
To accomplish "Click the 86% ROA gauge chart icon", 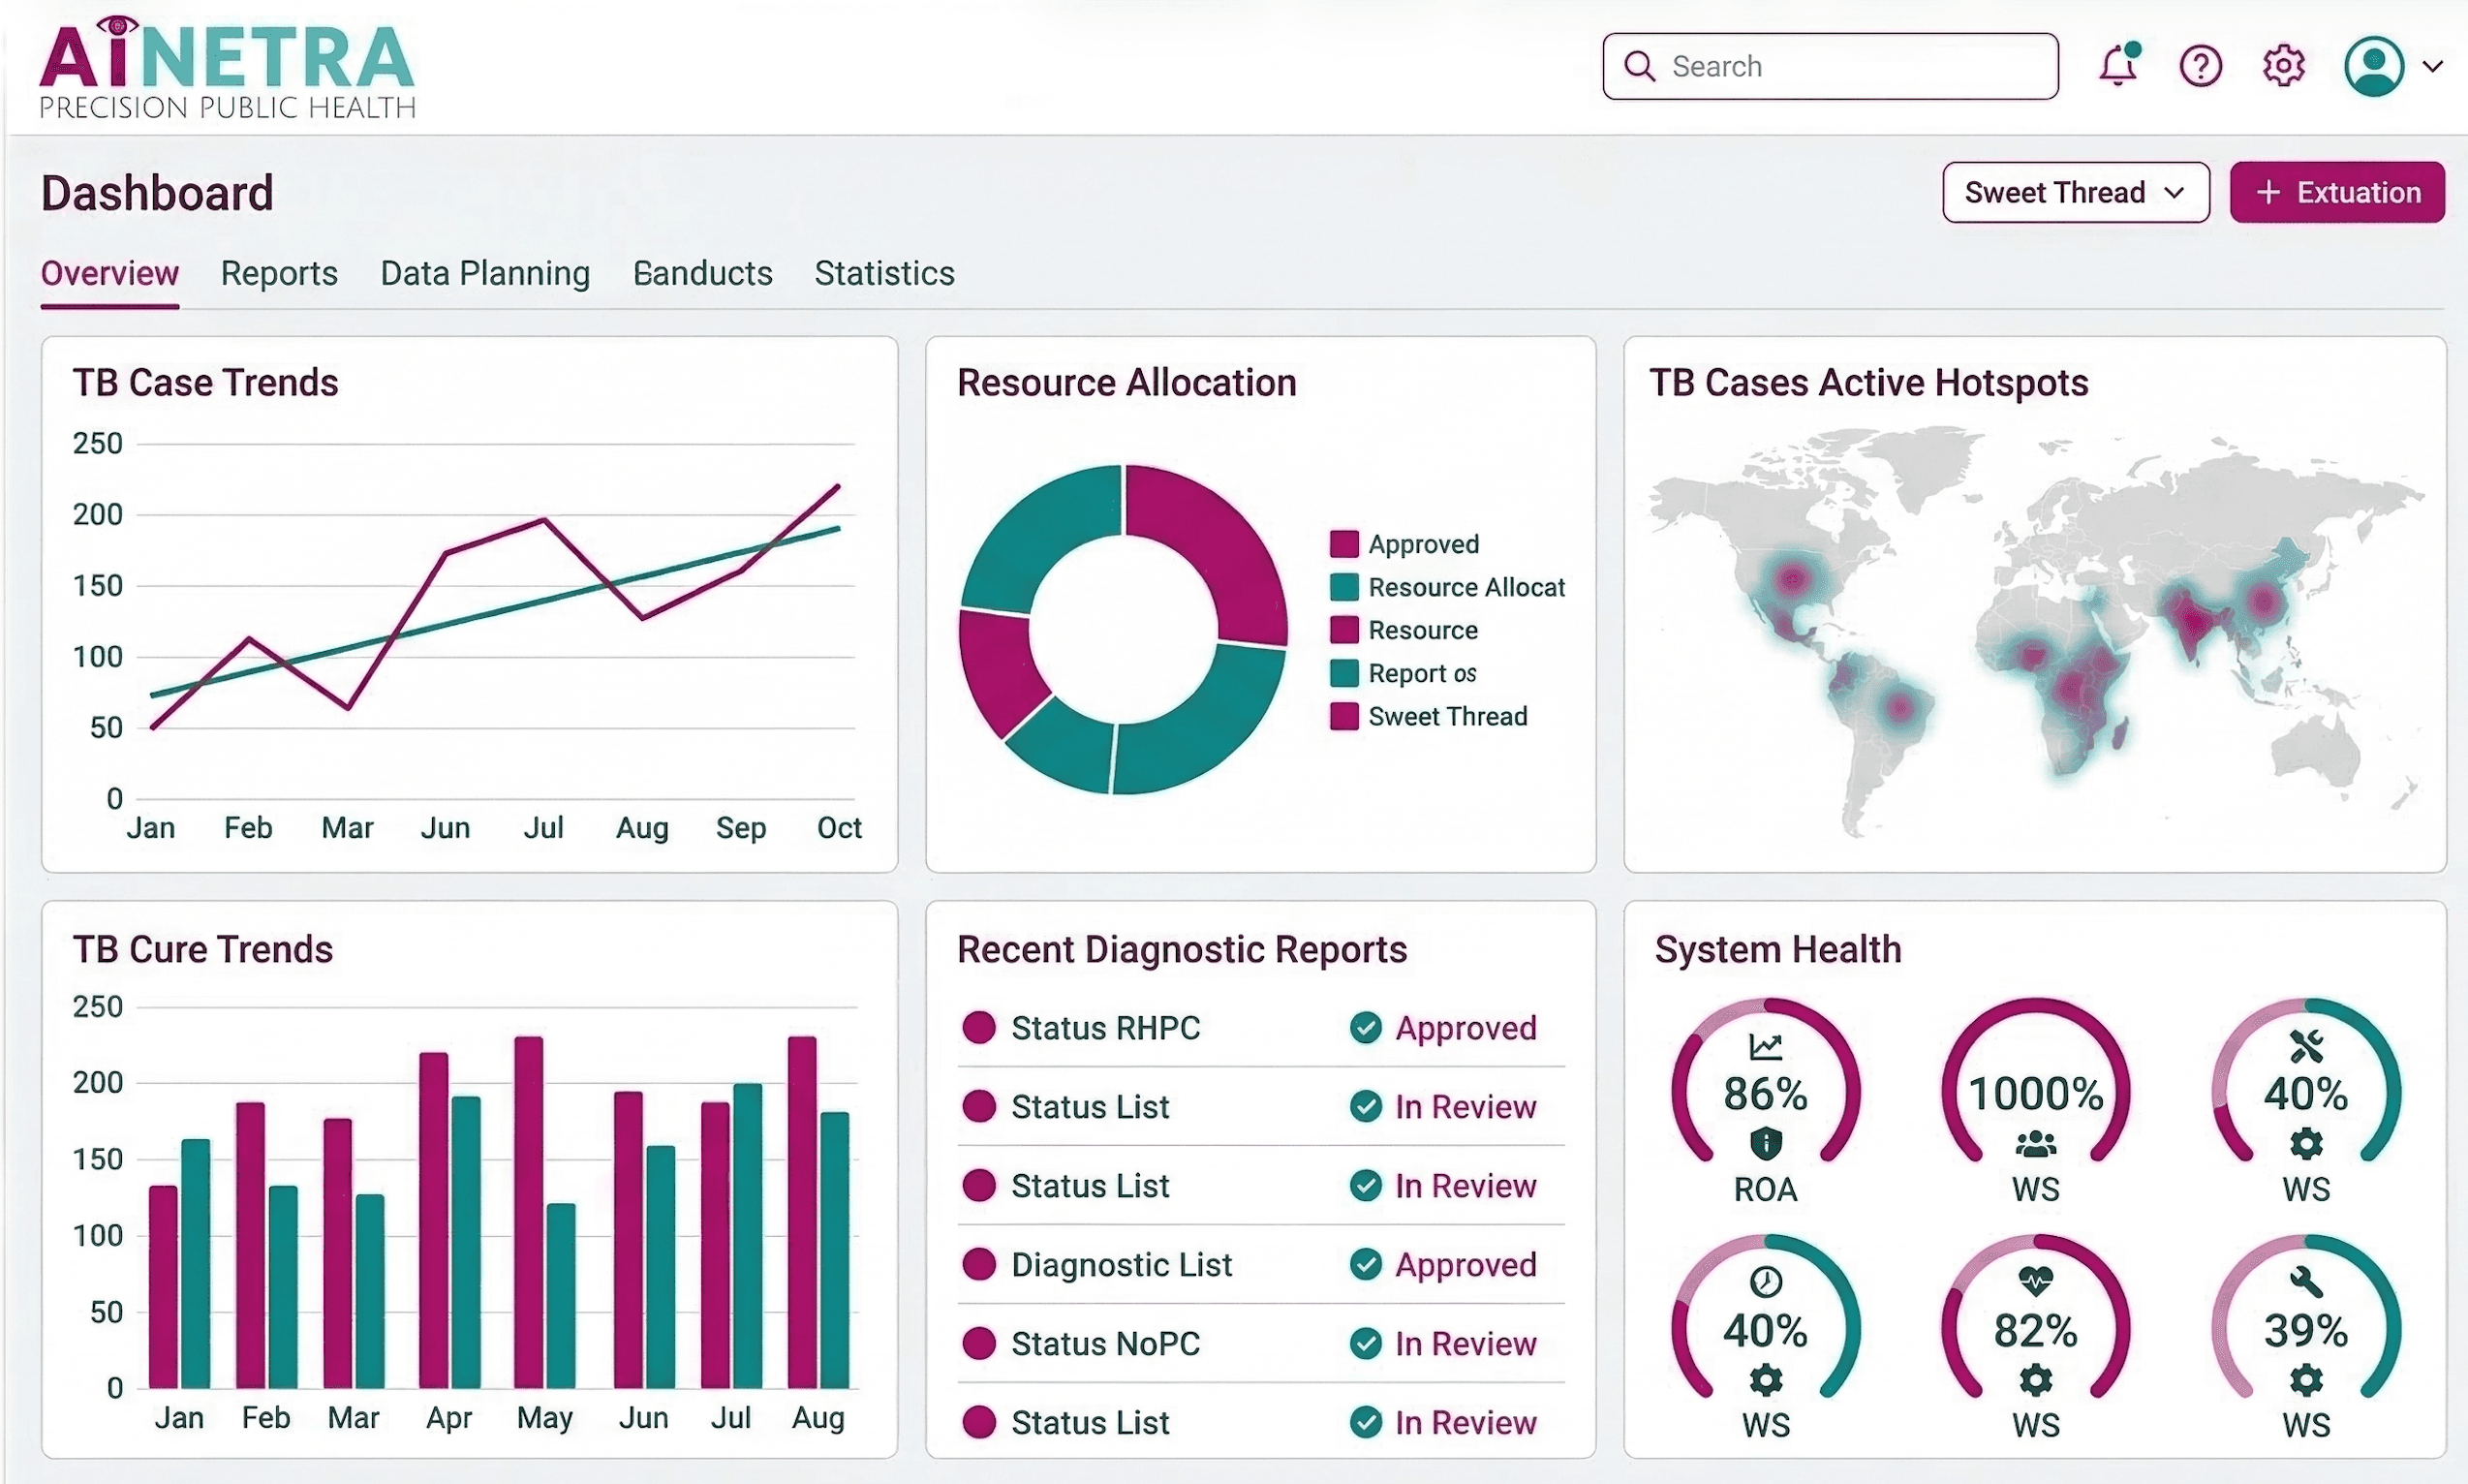I will point(1765,1047).
